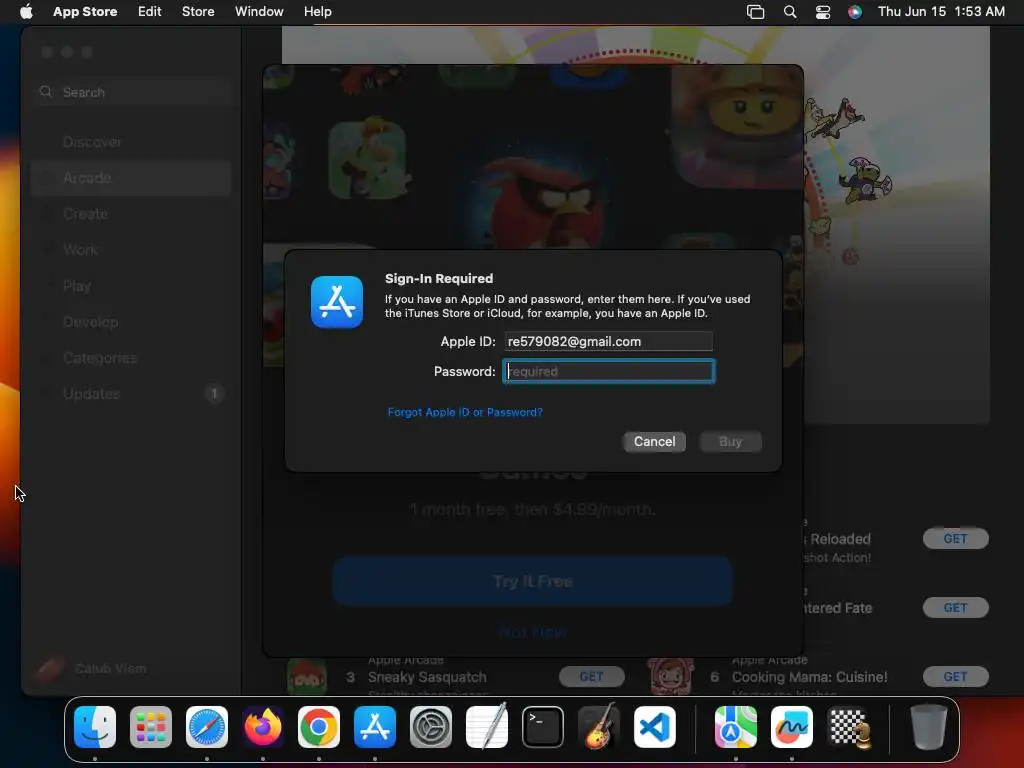Open Finder from the Dock
1024x768 pixels.
pos(95,727)
